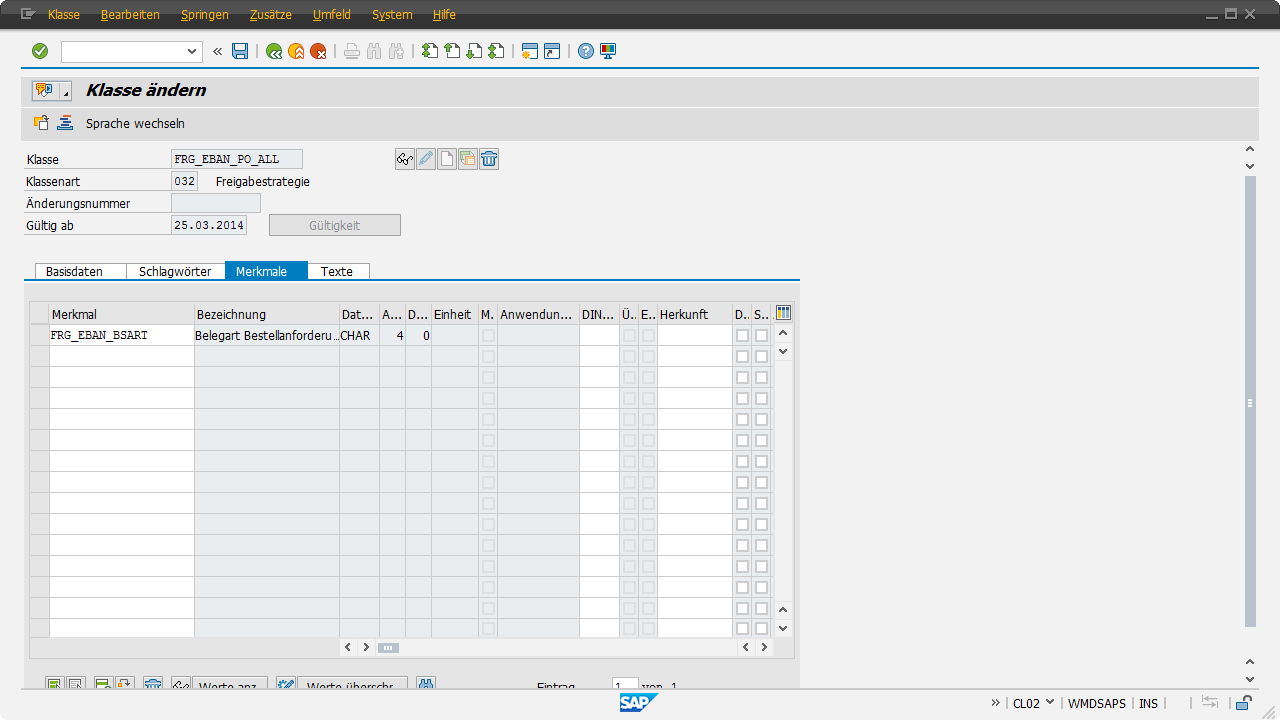The image size is (1280, 720).
Task: Tick the S.. checkbox for FRG_EBAN_BSART row
Action: (762, 336)
